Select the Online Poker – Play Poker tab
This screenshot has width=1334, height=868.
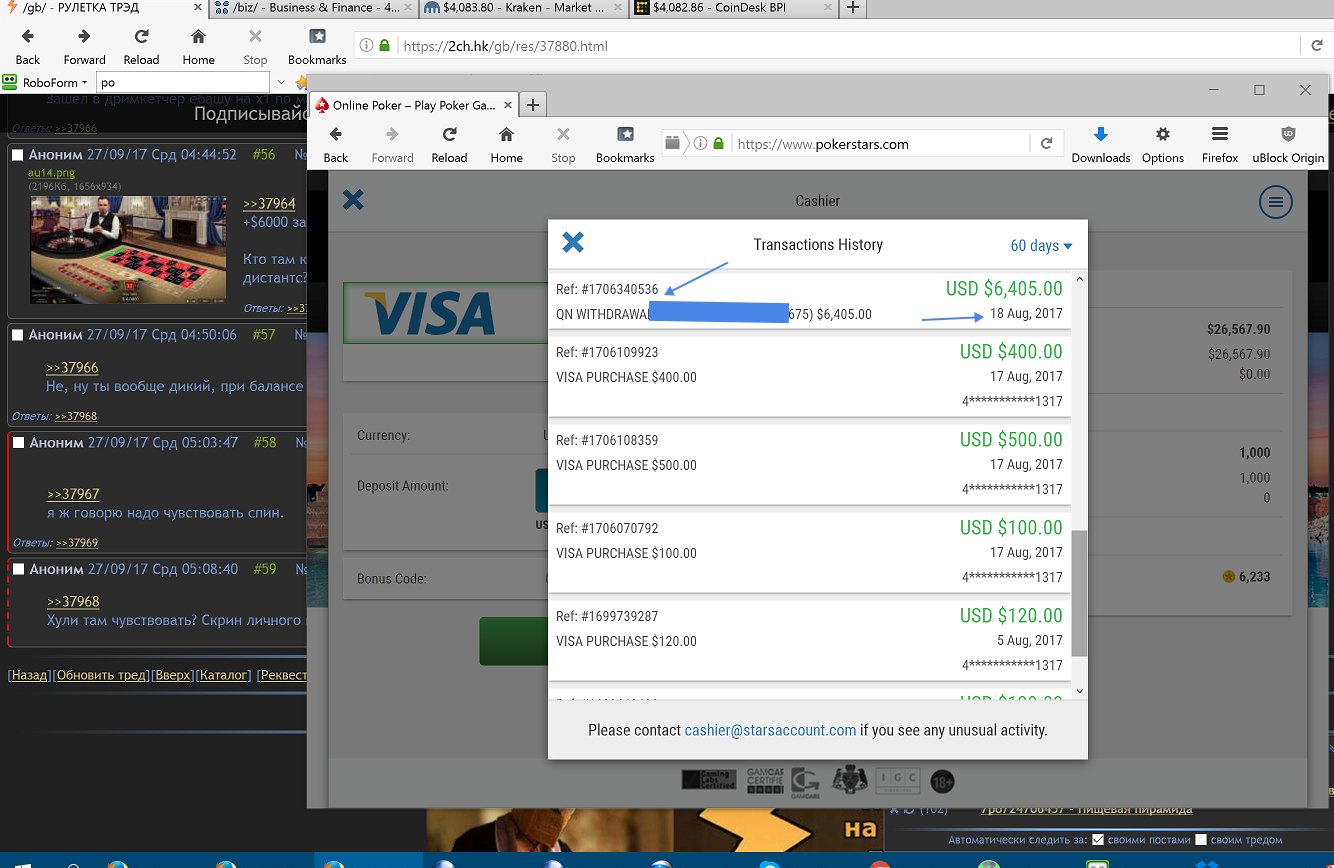pos(413,105)
